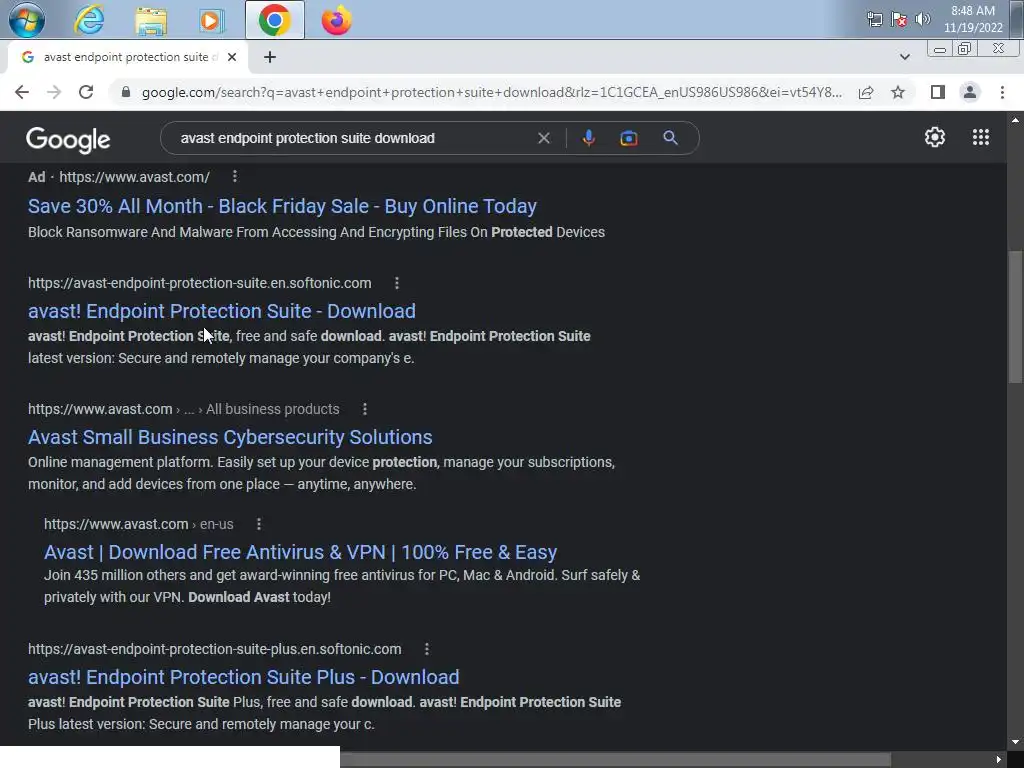The height and width of the screenshot is (768, 1024).
Task: Switch to Firefox from taskbar
Action: (x=336, y=20)
